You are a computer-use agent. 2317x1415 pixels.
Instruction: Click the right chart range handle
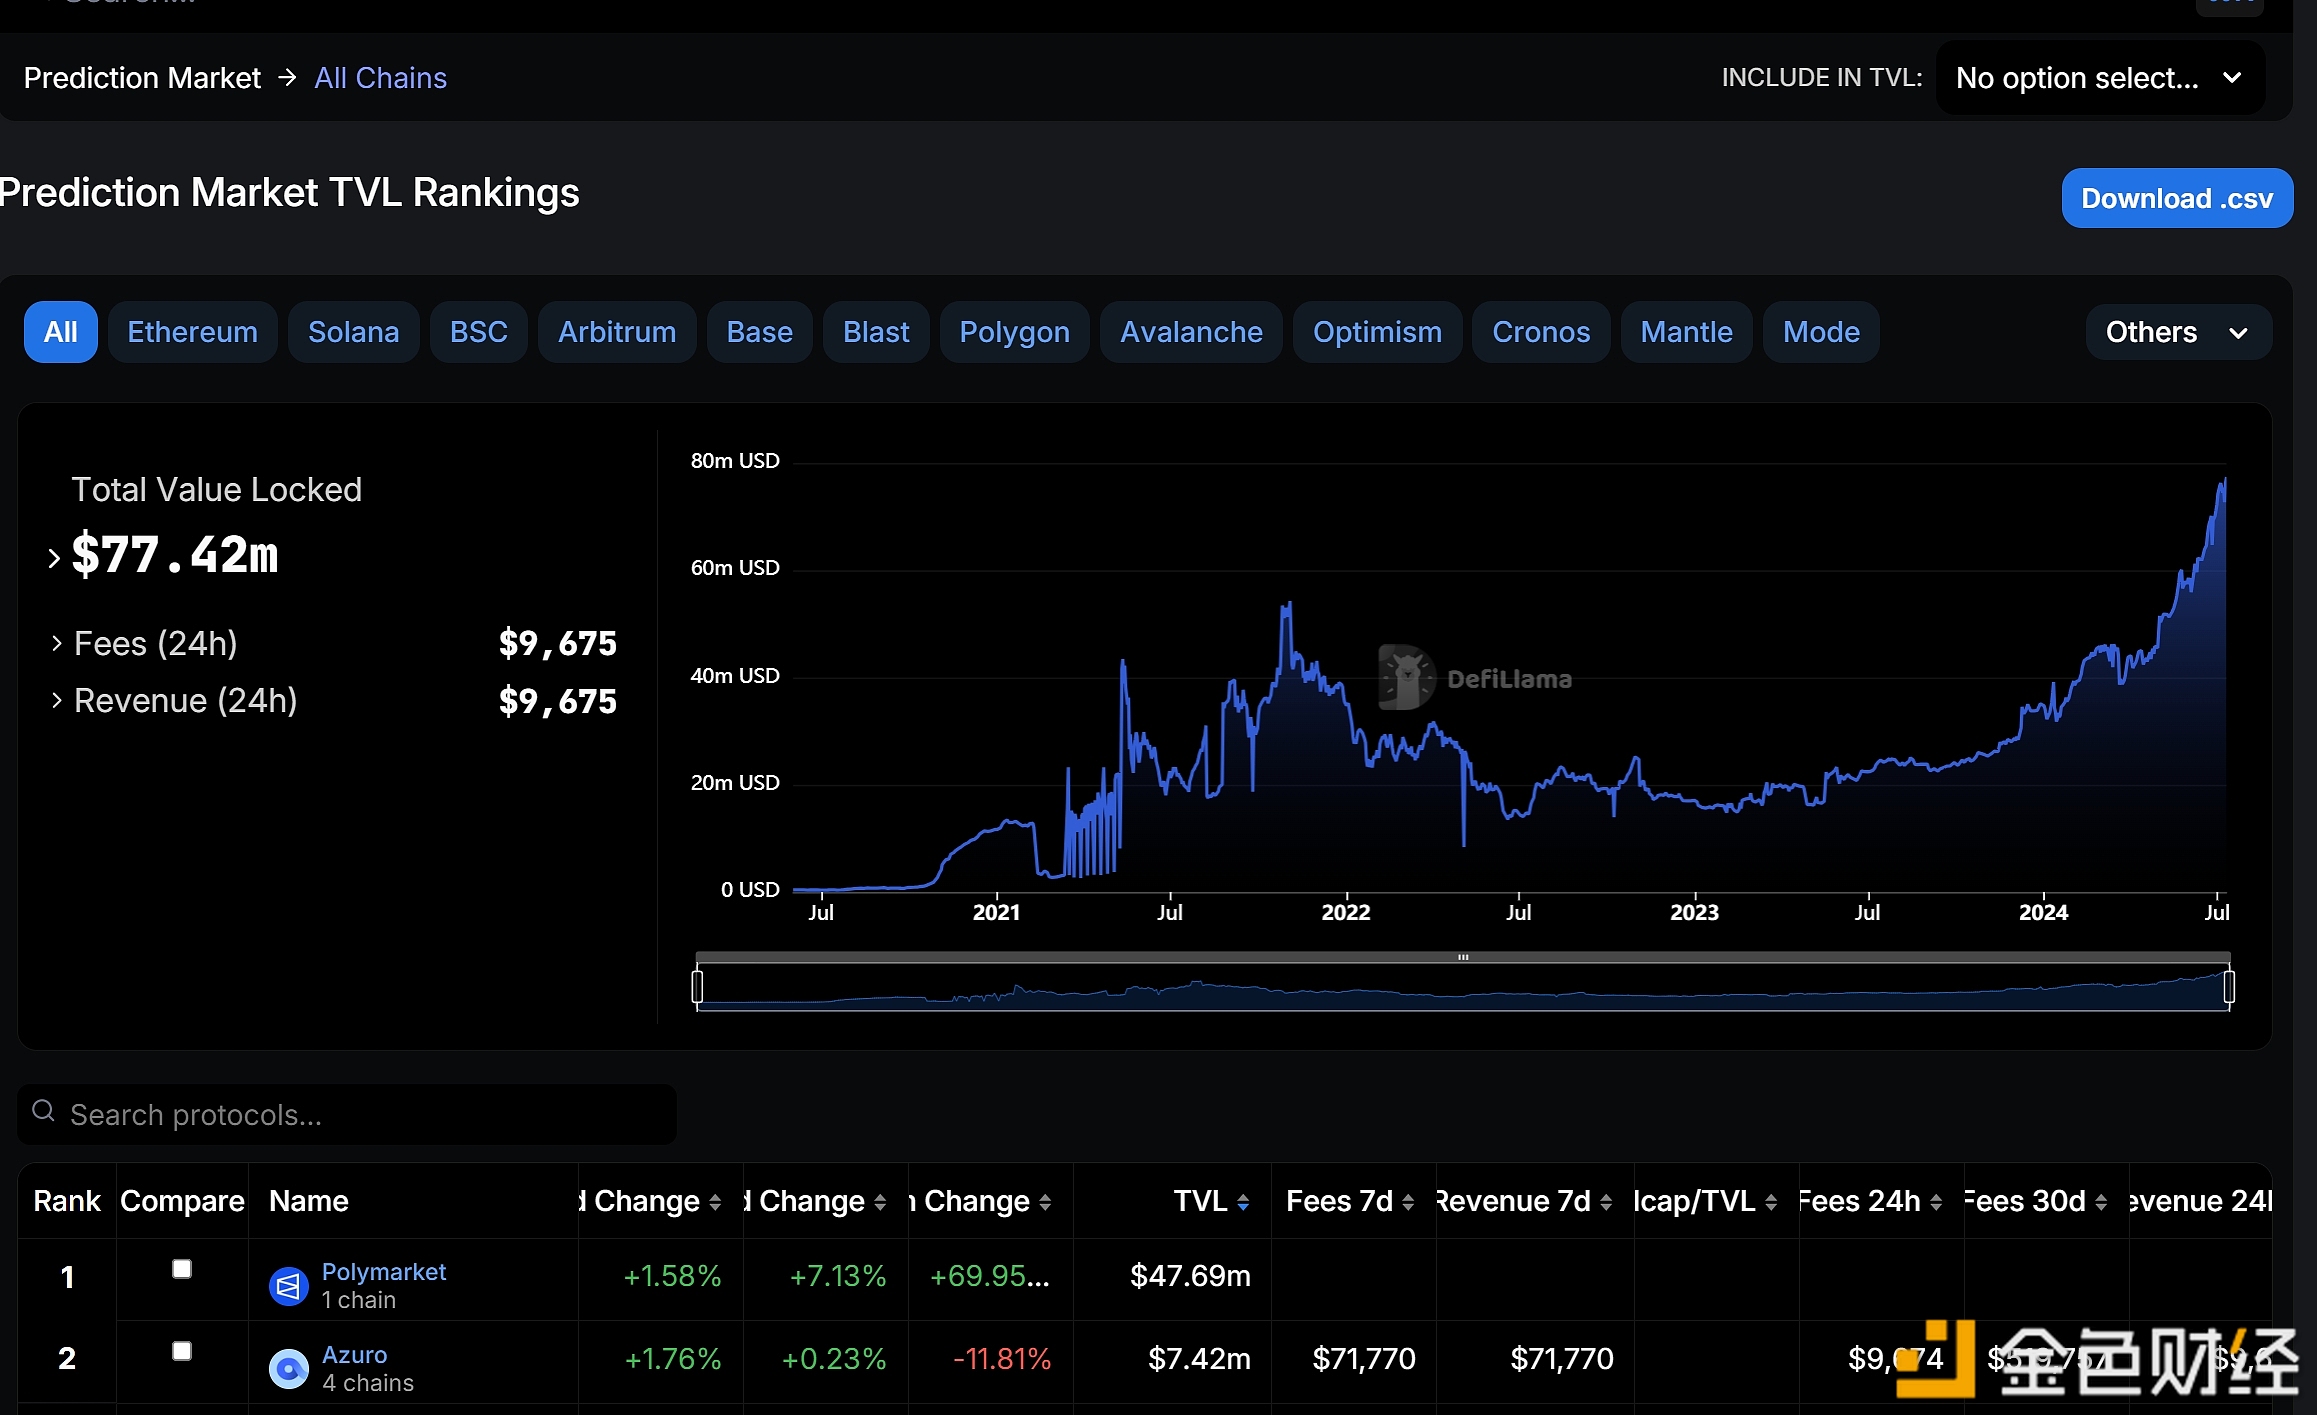(2229, 987)
